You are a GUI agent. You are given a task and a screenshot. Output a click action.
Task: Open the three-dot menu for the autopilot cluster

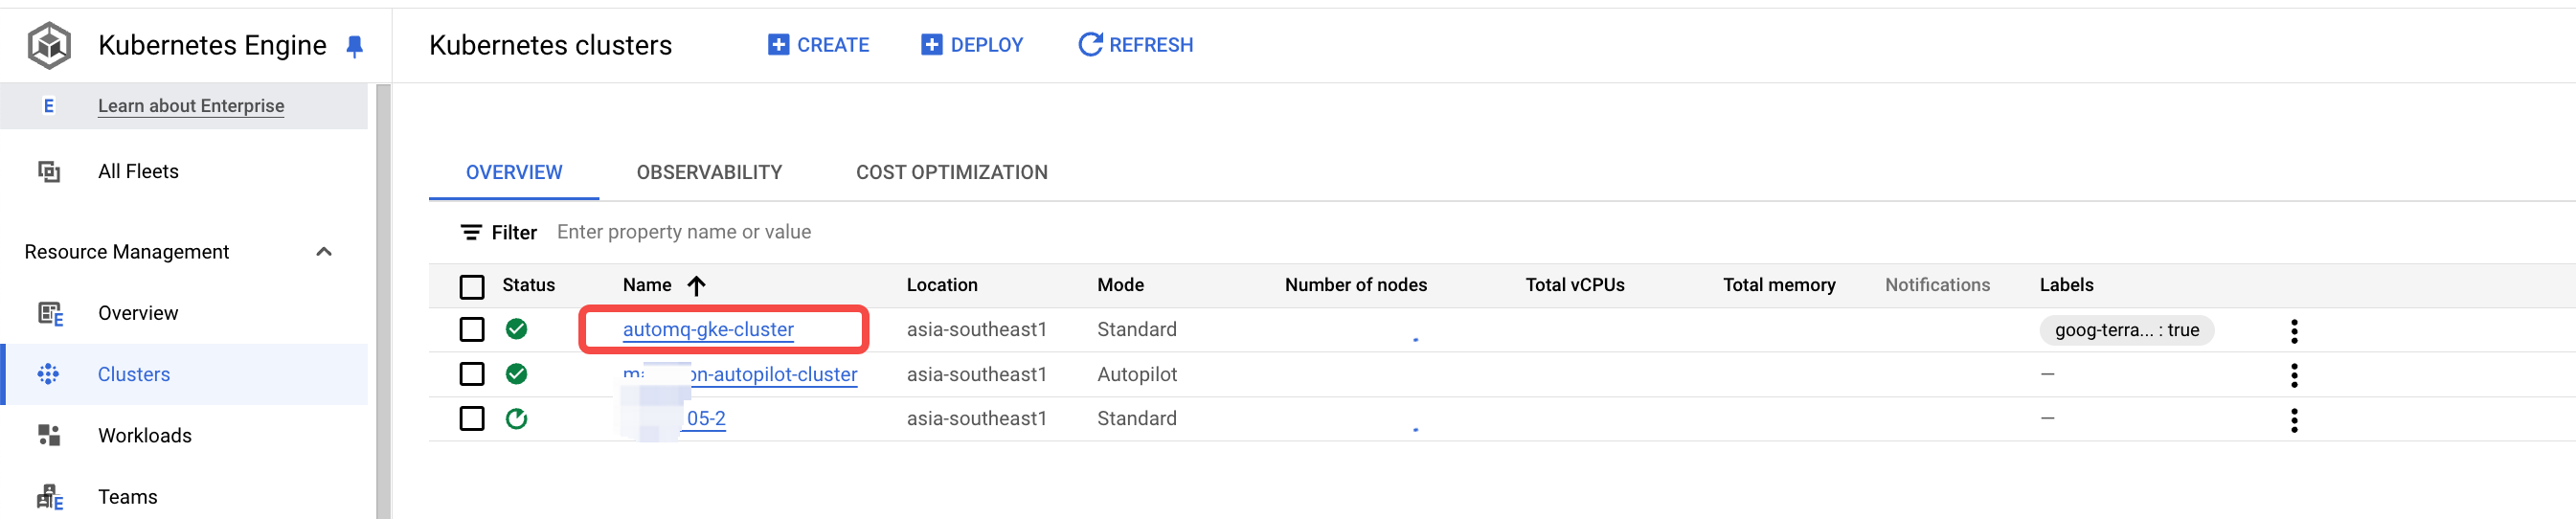tap(2293, 375)
